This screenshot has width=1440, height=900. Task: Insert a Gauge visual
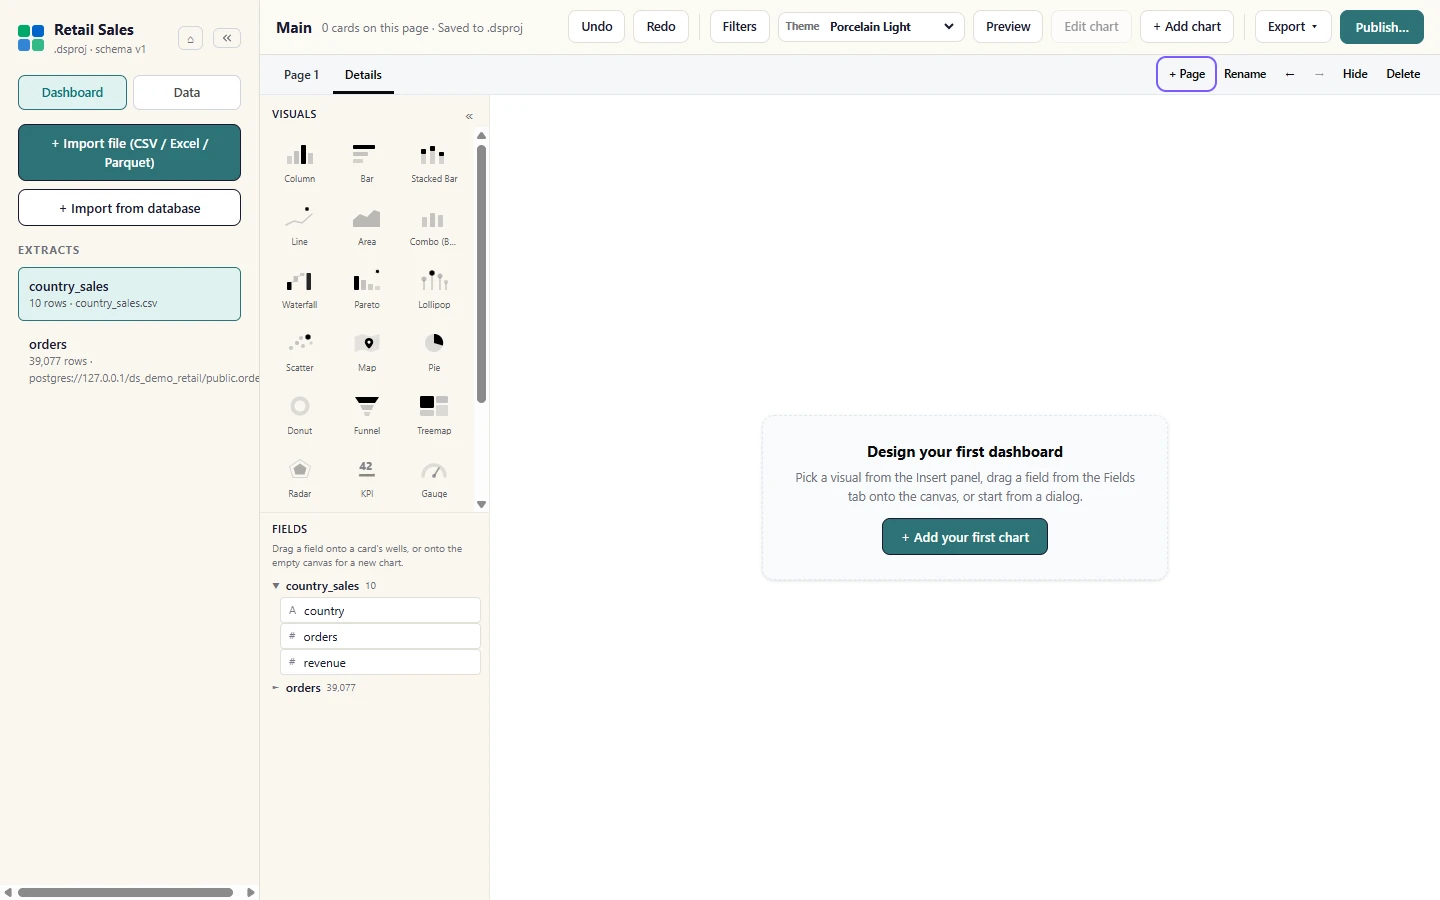pos(434,478)
